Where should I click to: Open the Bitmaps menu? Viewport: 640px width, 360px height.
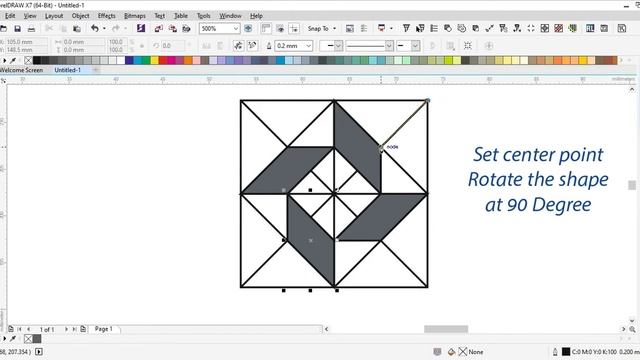[135, 16]
